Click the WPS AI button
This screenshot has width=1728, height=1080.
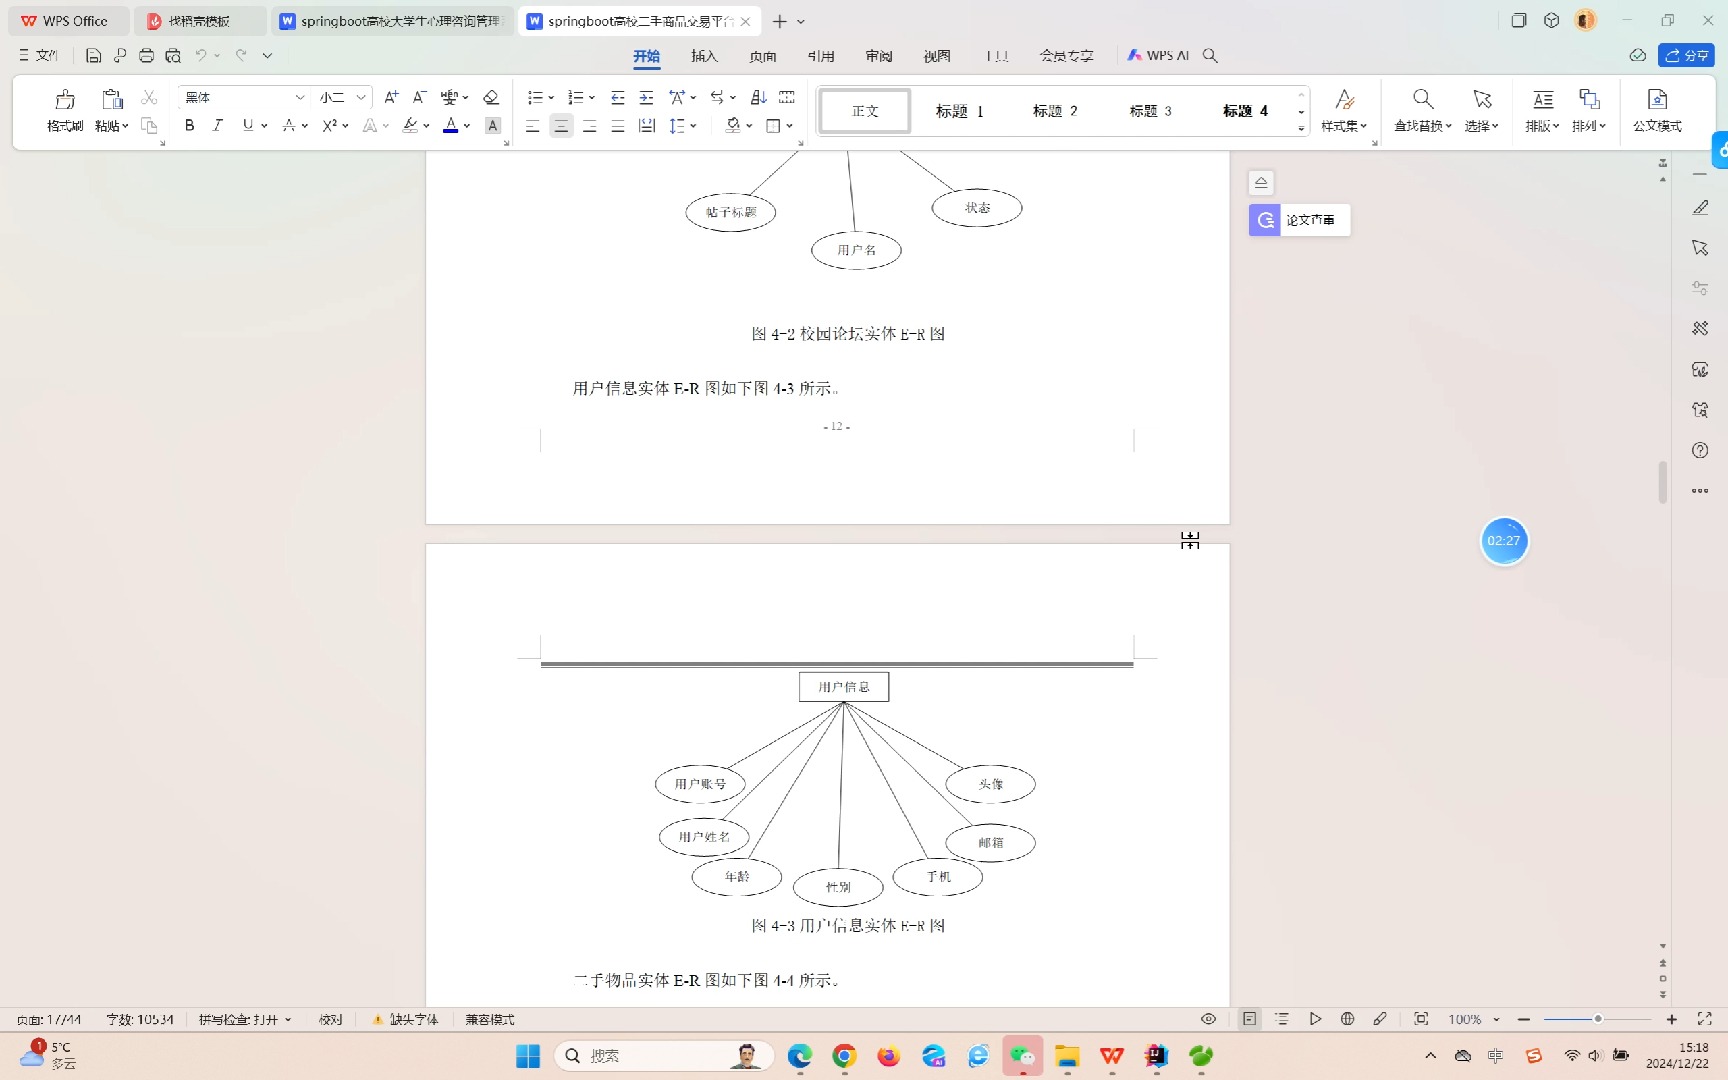[x=1158, y=56]
